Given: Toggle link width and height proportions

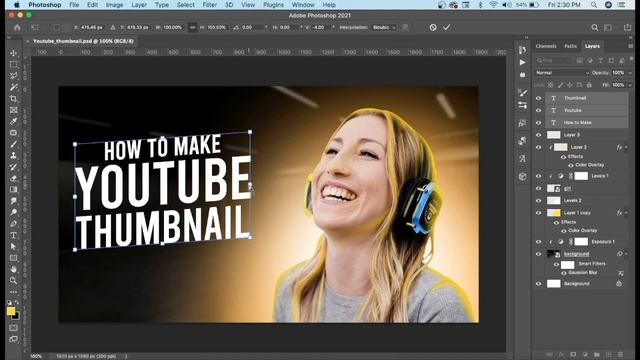Looking at the screenshot, I should click(x=192, y=27).
